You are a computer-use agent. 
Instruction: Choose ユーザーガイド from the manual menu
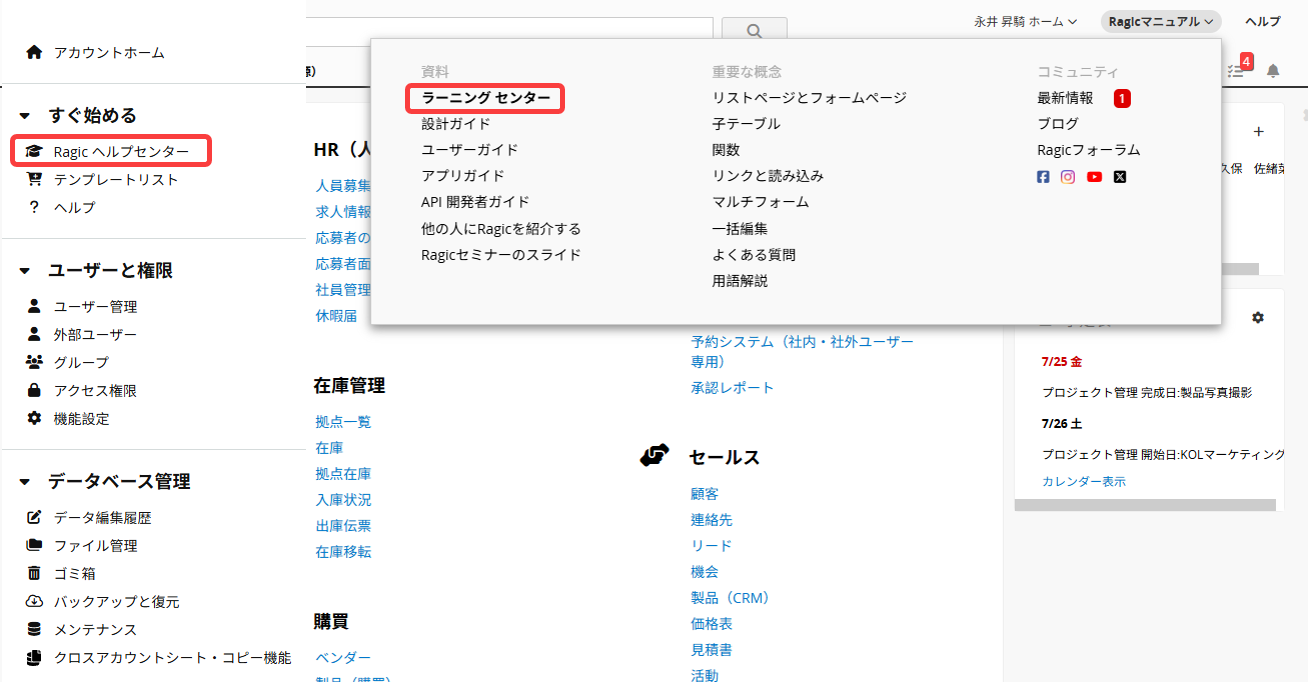(470, 150)
